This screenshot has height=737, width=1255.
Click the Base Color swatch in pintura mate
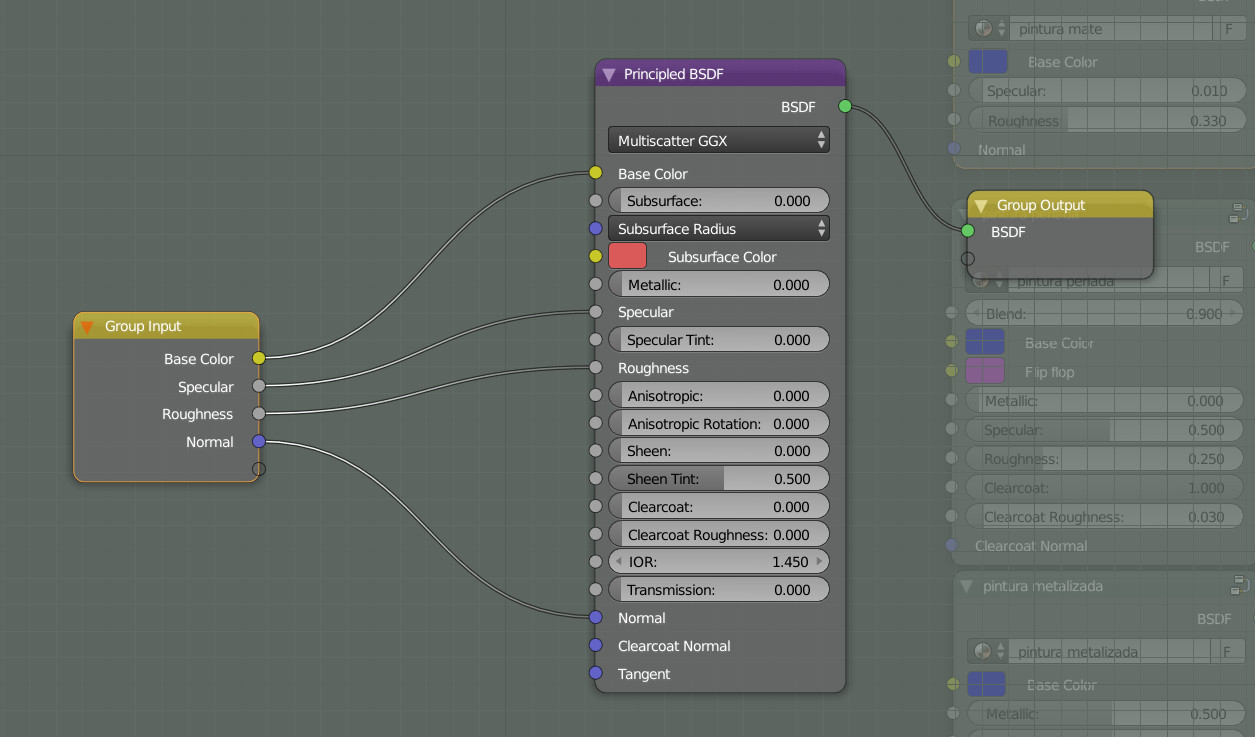[x=988, y=61]
